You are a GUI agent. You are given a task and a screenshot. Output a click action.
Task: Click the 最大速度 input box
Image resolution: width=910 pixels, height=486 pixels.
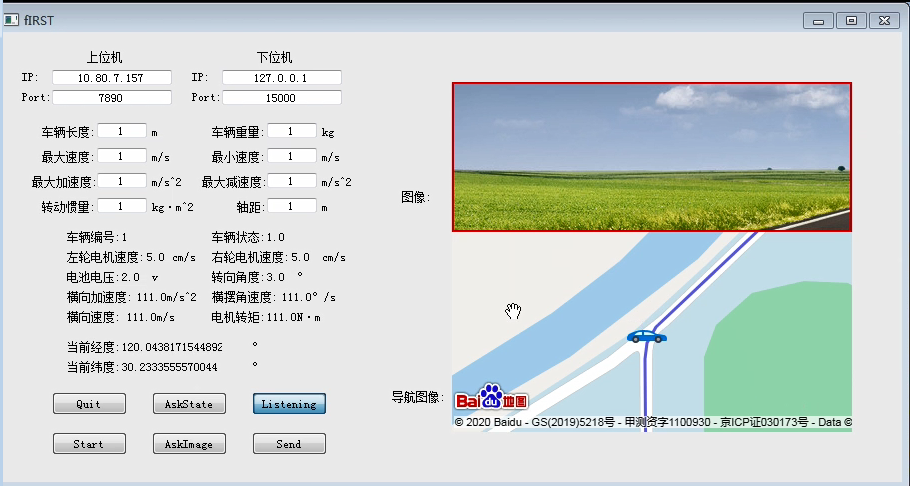point(122,156)
